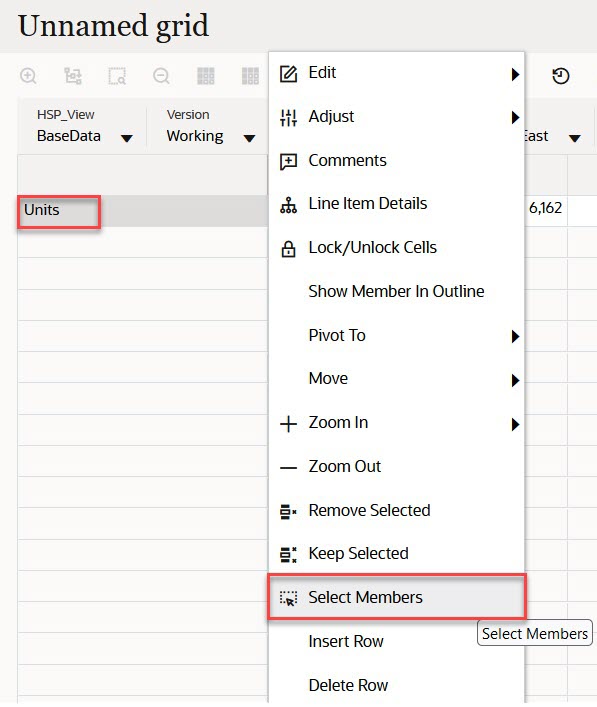
Task: Expand the Edit submenu arrow
Action: coord(515,74)
